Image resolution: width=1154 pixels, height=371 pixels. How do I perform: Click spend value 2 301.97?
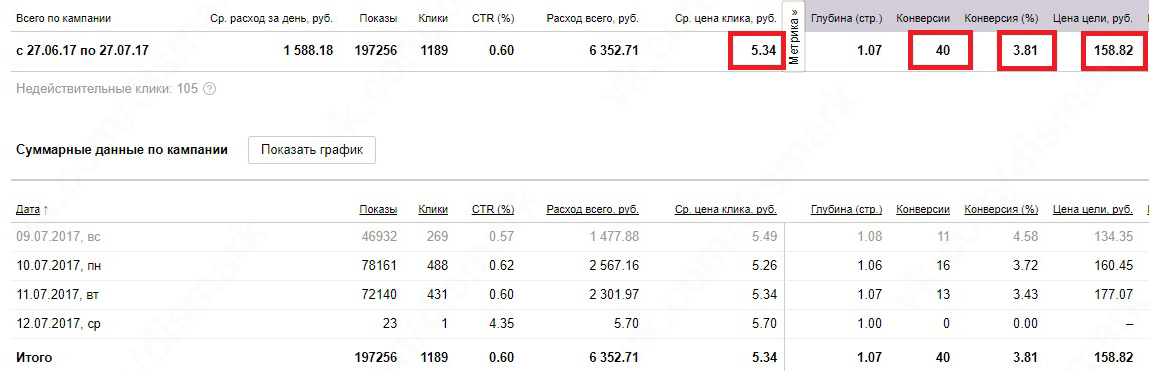[614, 294]
